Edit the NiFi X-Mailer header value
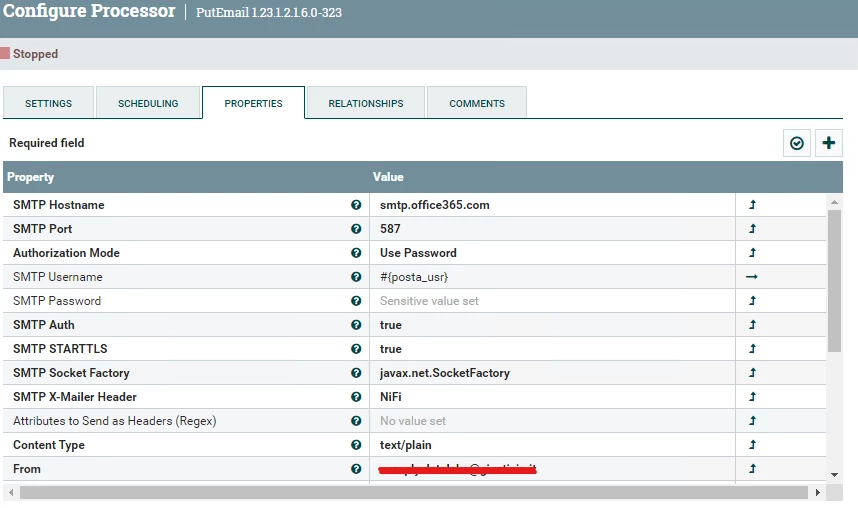This screenshot has height=508, width=858. [552, 397]
